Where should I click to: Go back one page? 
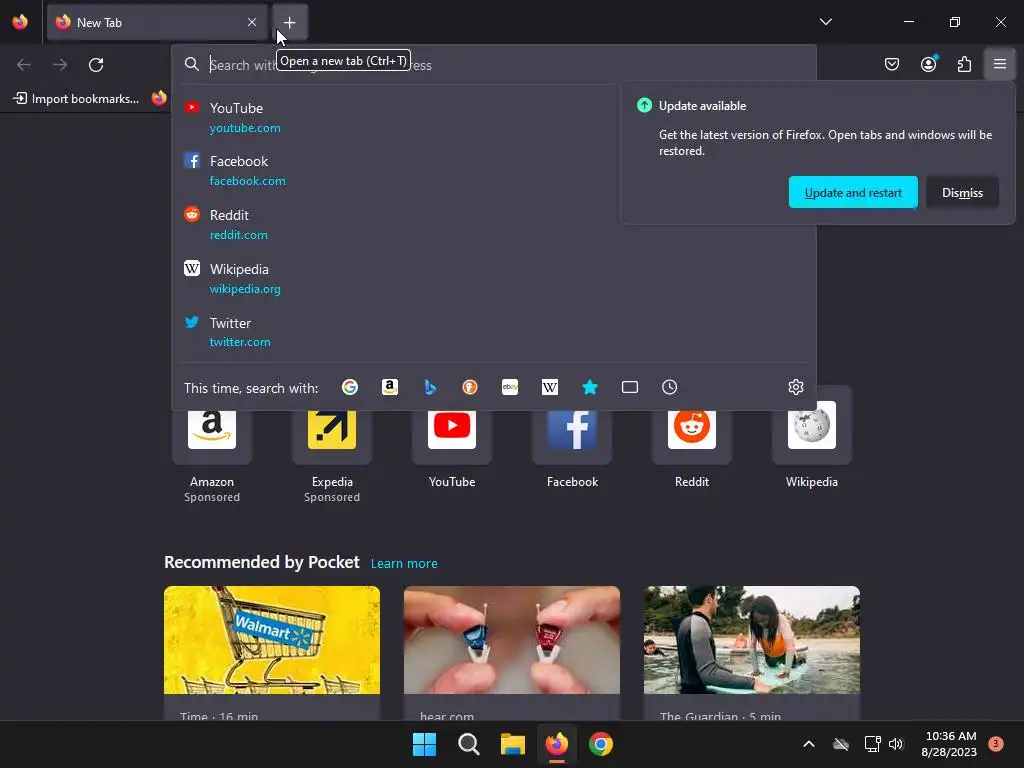click(24, 65)
